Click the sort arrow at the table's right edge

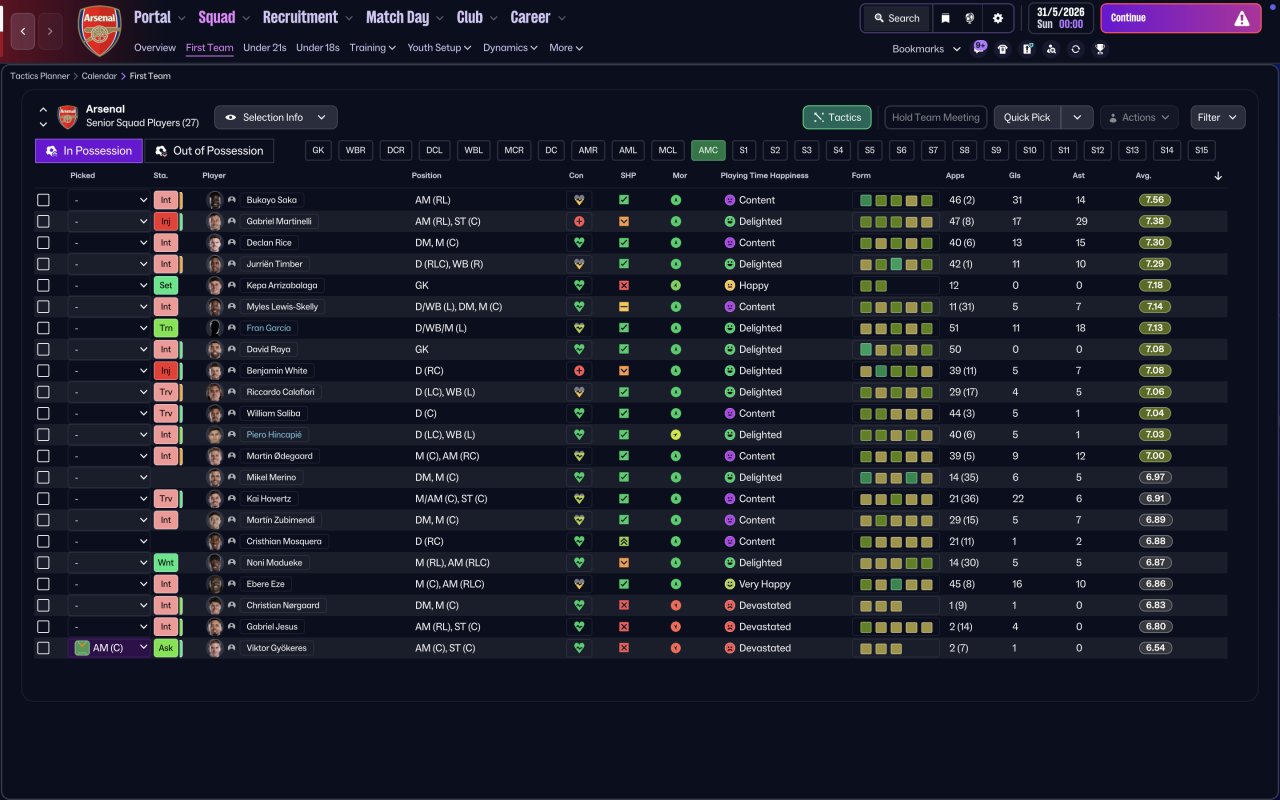(1218, 176)
